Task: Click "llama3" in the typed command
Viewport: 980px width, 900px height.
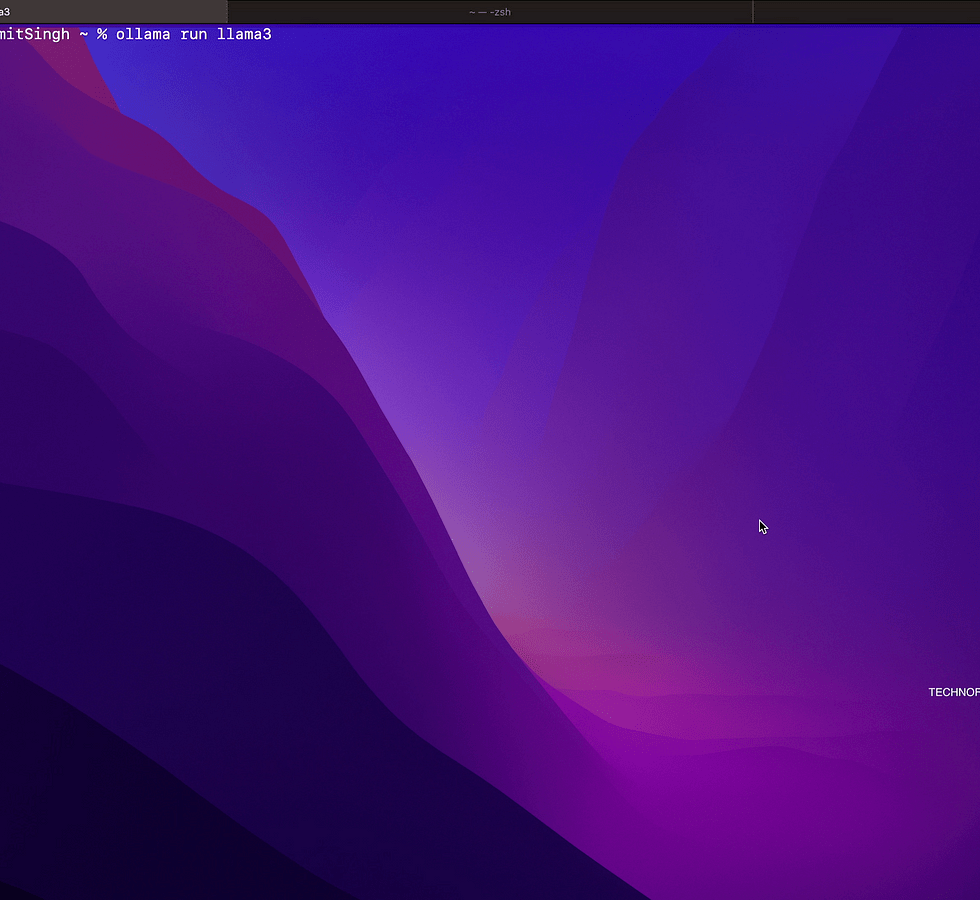Action: point(244,34)
